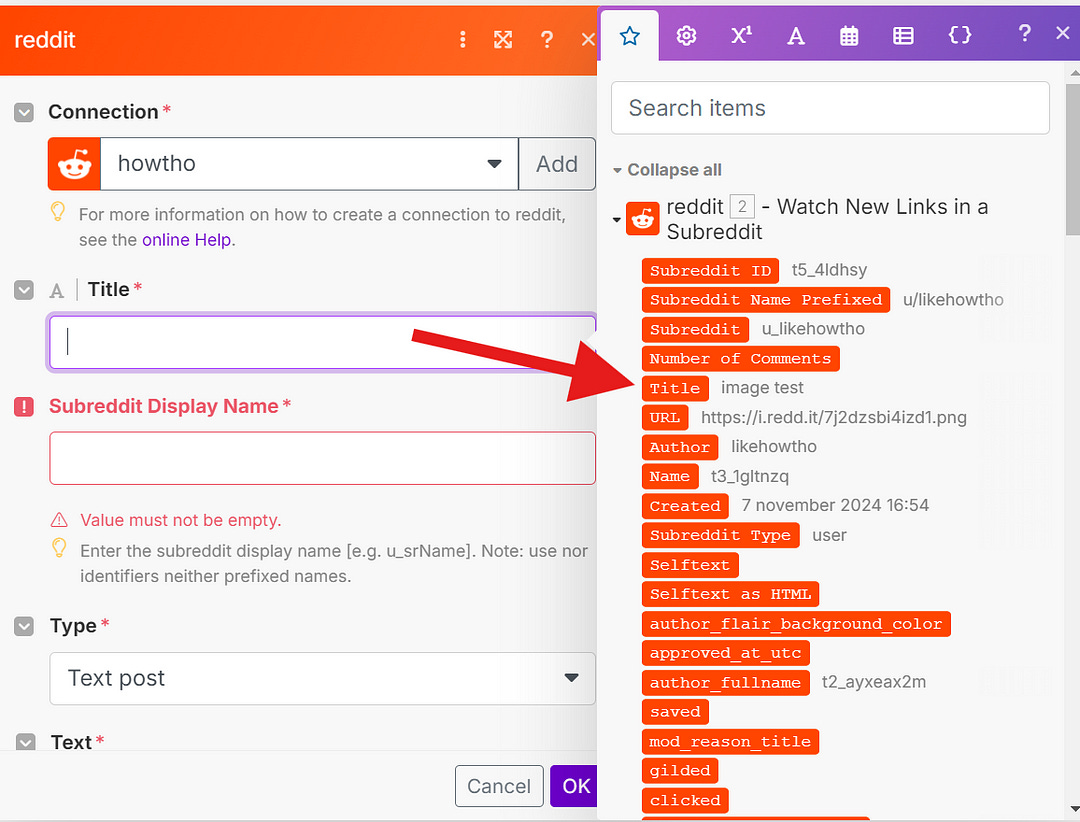The height and width of the screenshot is (822, 1080).
Task: Click the Search items field
Action: (830, 108)
